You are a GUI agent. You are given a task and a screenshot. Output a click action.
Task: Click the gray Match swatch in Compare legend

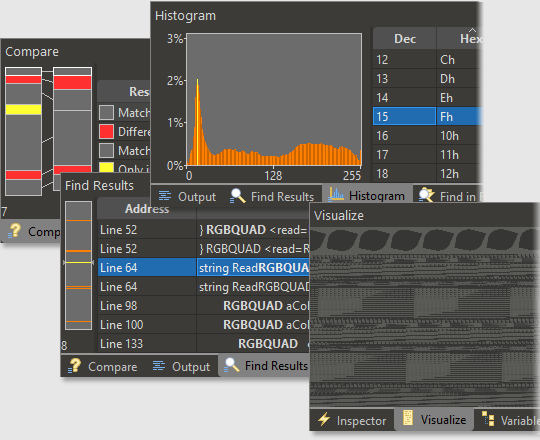[x=106, y=113]
